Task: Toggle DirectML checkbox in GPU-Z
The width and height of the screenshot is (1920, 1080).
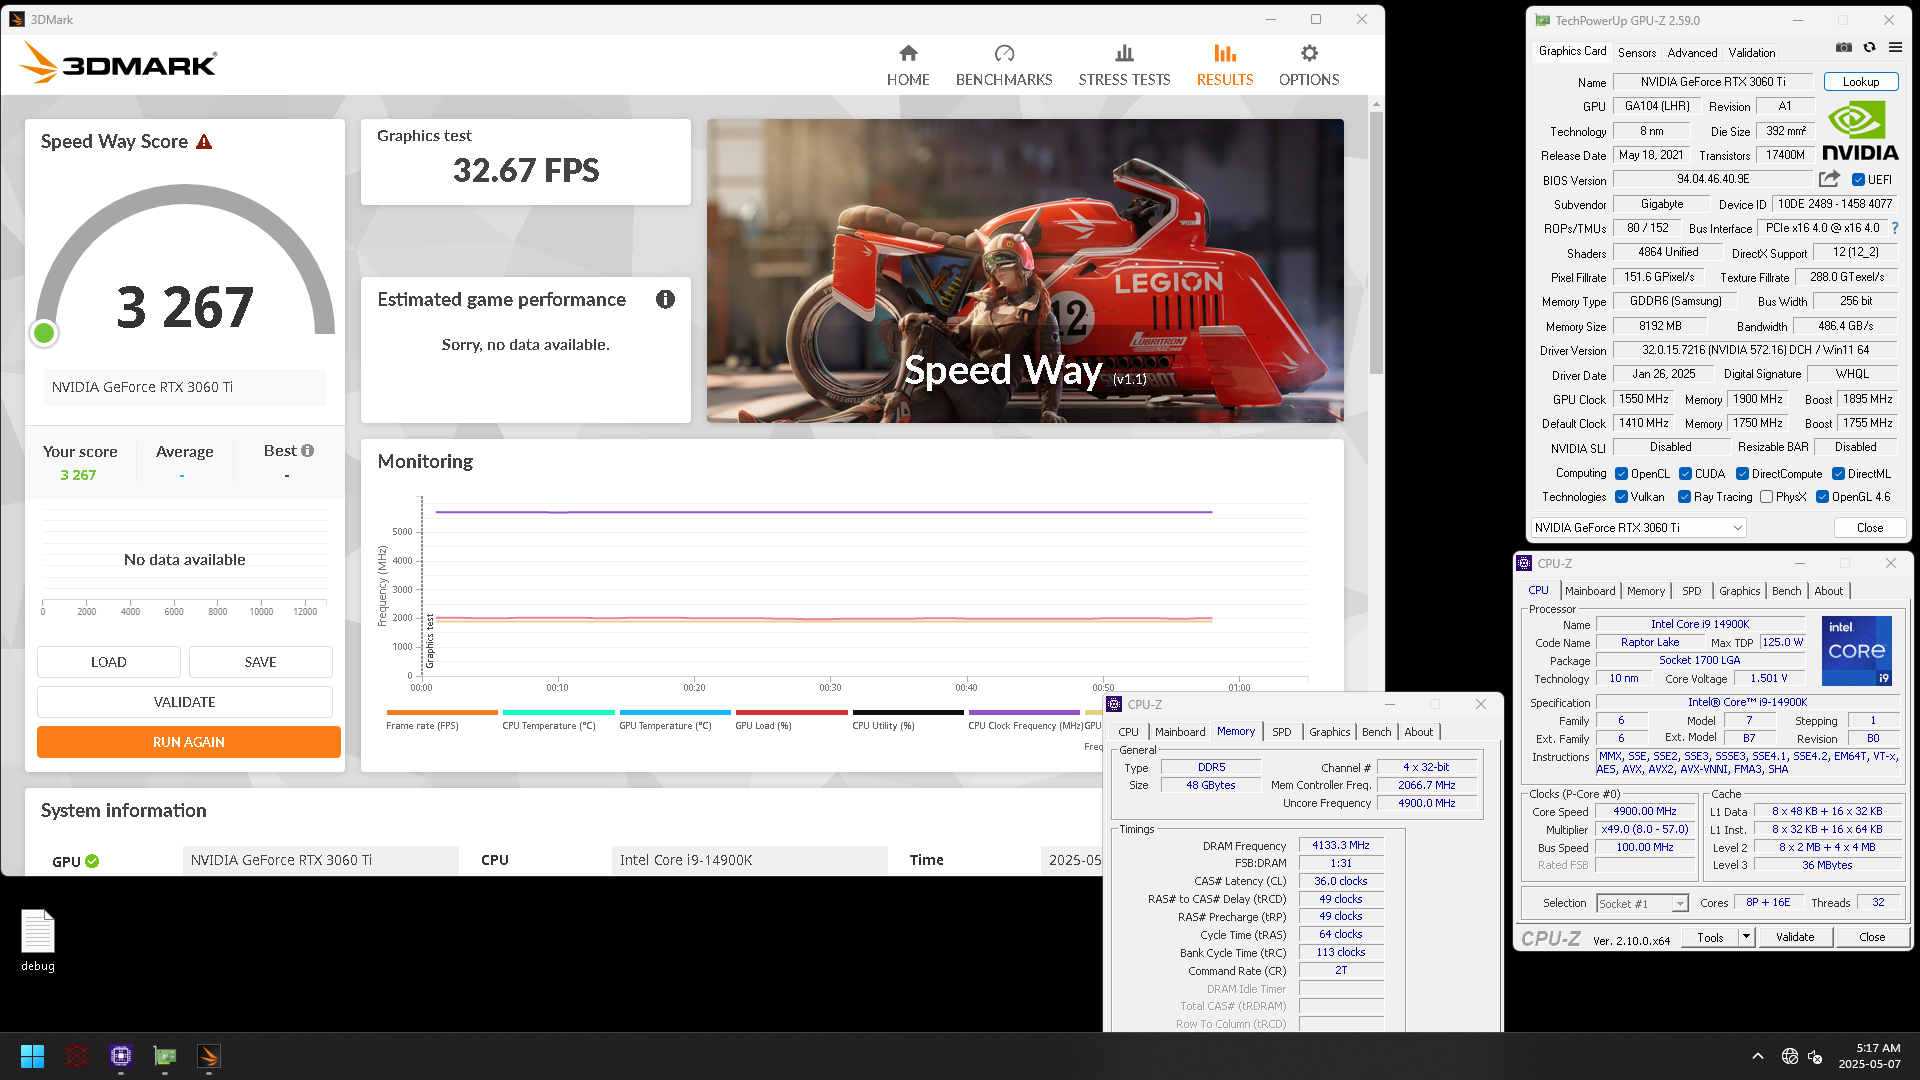Action: (x=1838, y=474)
